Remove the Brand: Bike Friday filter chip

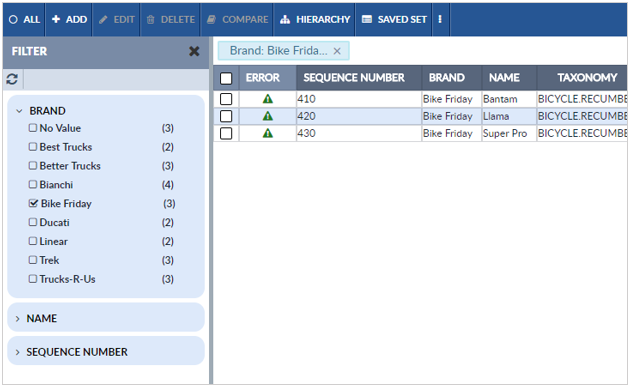337,51
